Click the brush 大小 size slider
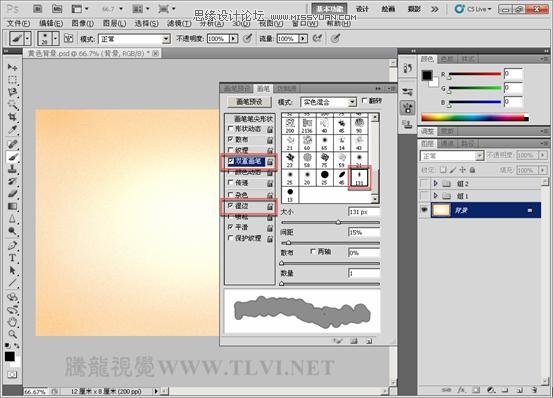 (330, 222)
